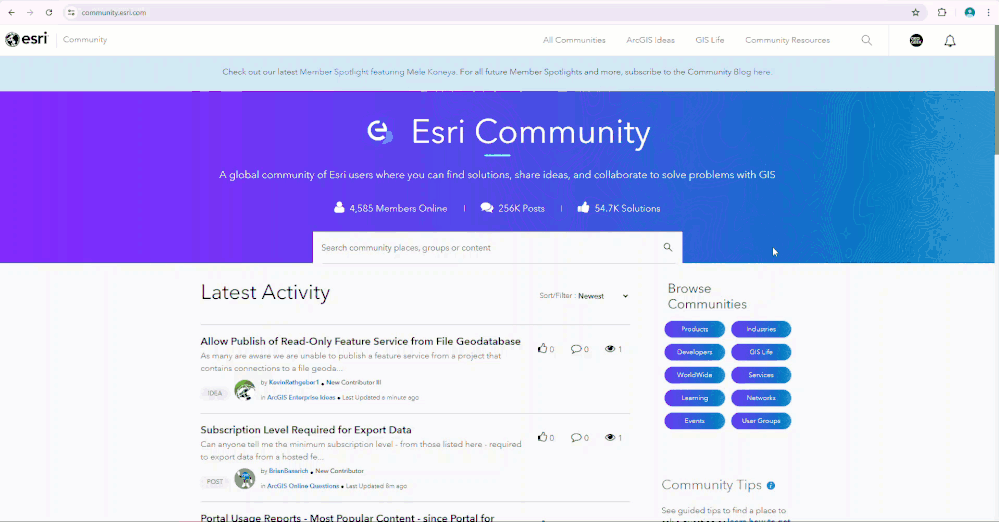Click the Solutions thumbs-up icon
This screenshot has height=522, width=999.
click(x=583, y=207)
